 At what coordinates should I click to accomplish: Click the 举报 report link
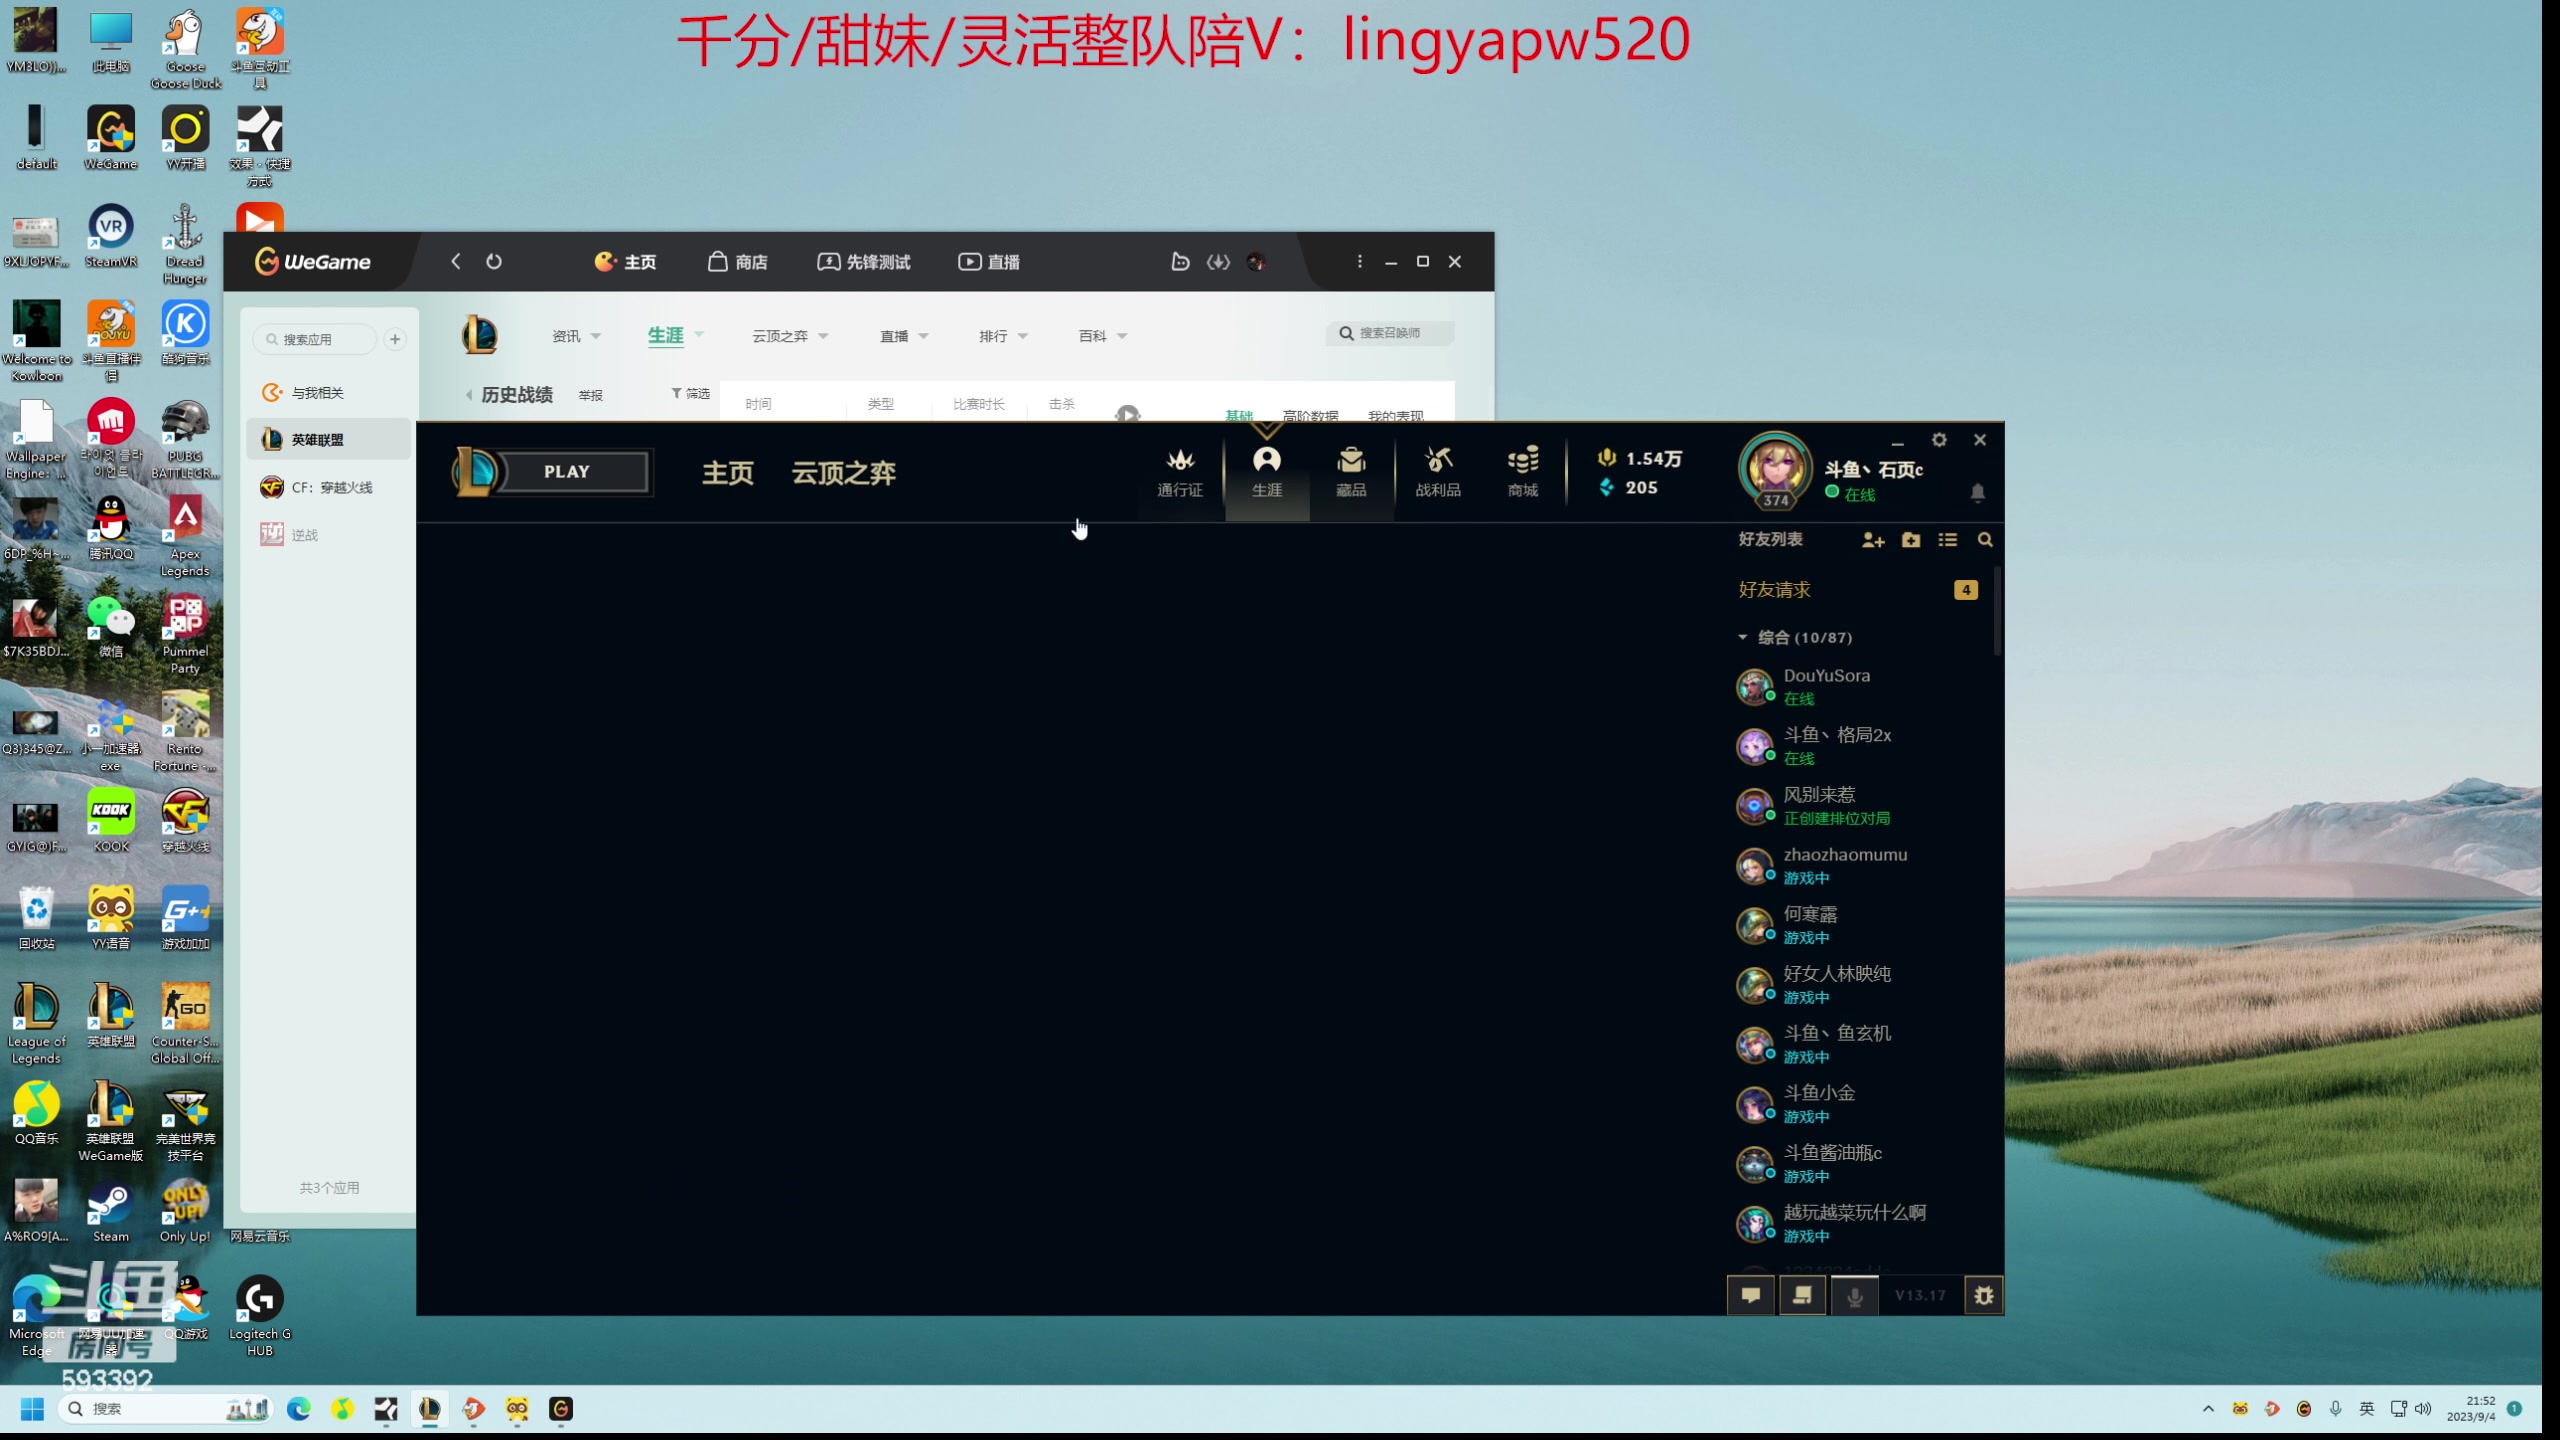click(591, 396)
